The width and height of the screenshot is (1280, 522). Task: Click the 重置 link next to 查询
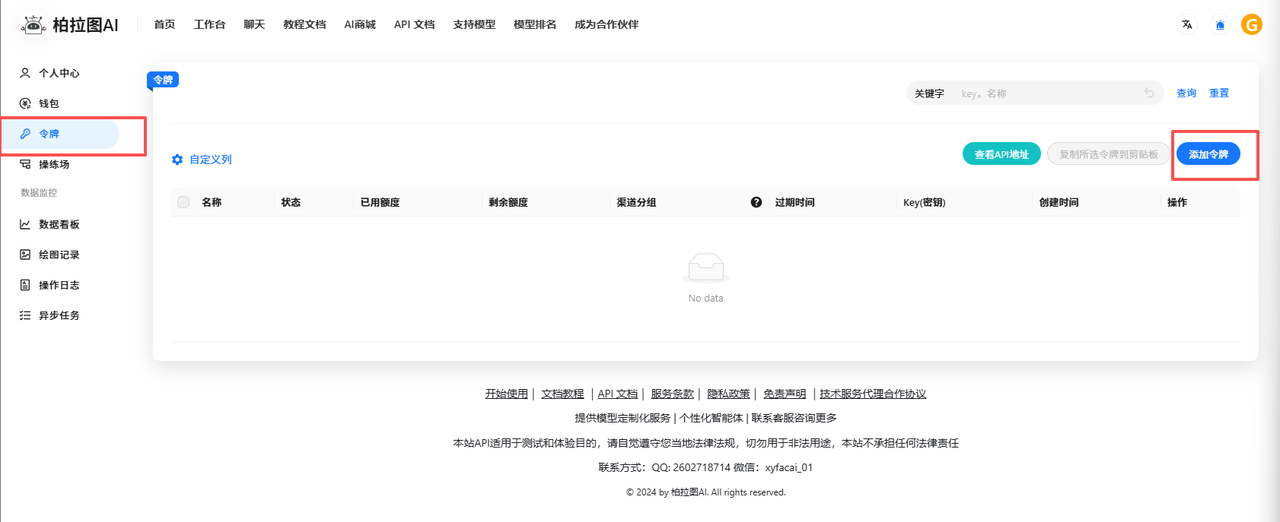[1219, 93]
